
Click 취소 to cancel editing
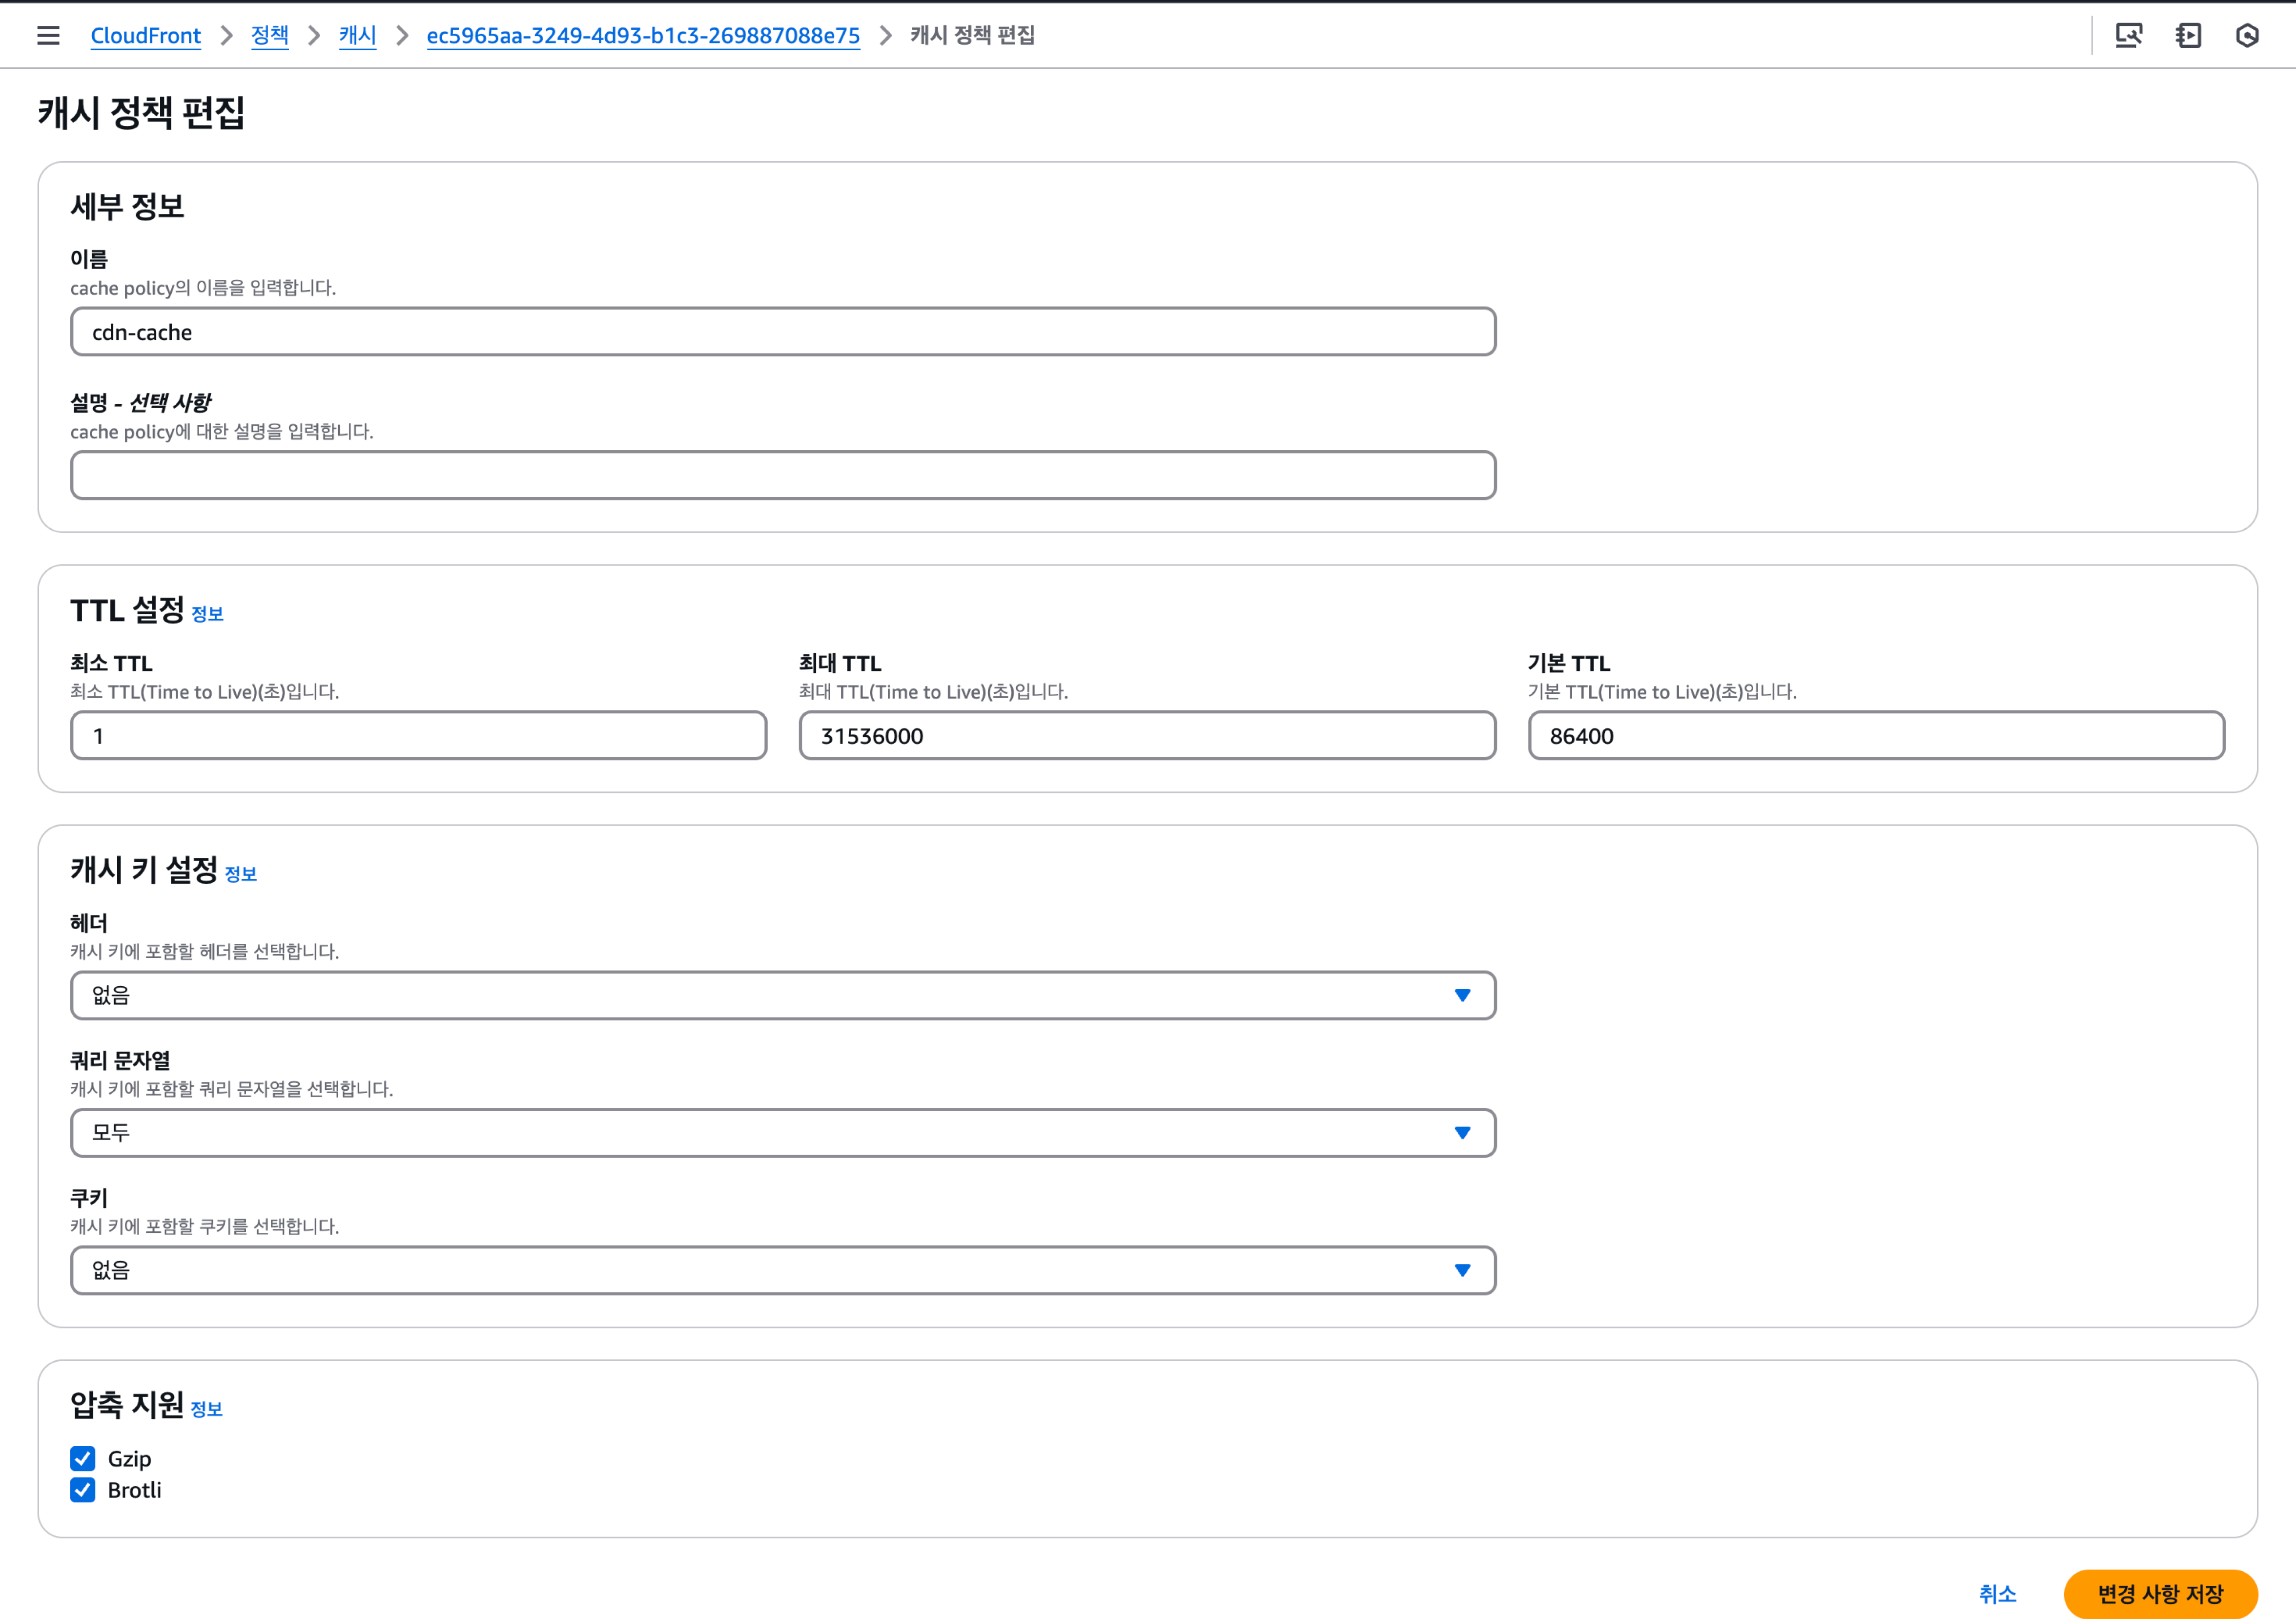point(1997,1593)
